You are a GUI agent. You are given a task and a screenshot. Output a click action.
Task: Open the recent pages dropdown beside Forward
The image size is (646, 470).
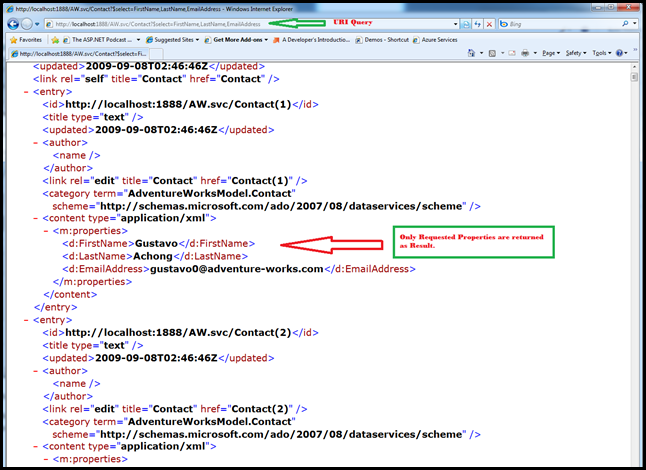tap(37, 24)
